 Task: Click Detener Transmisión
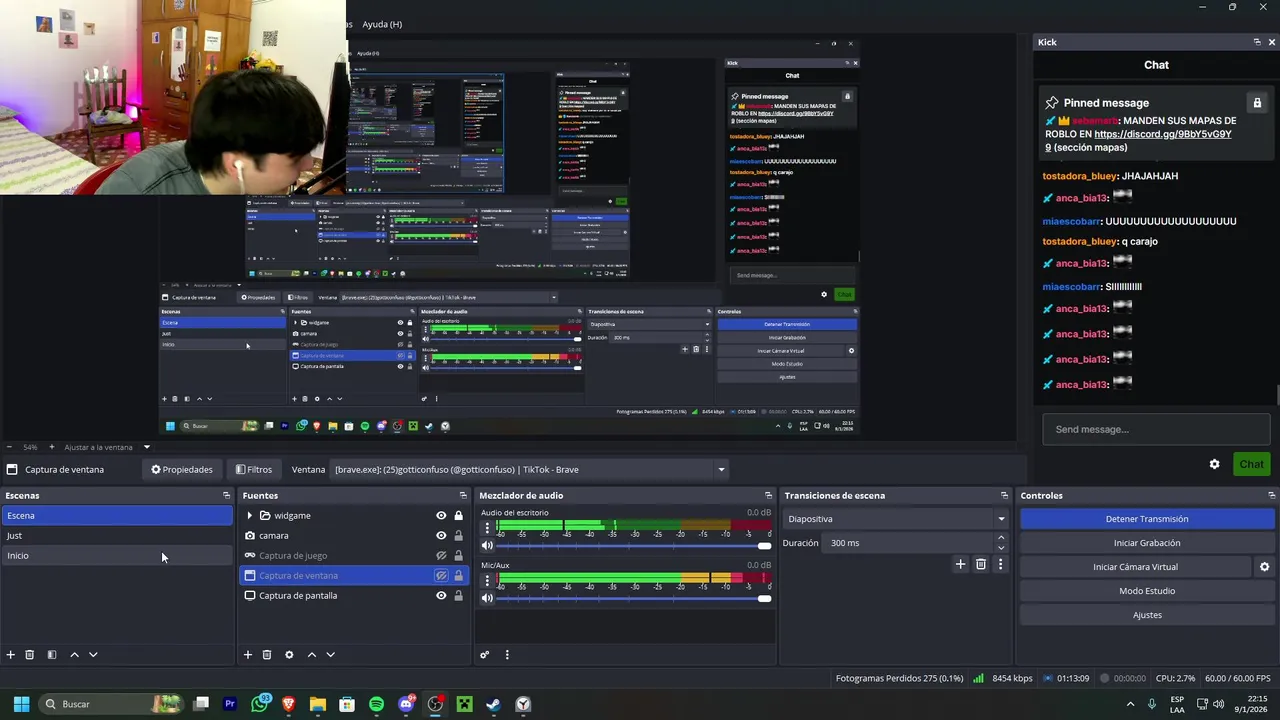1147,519
